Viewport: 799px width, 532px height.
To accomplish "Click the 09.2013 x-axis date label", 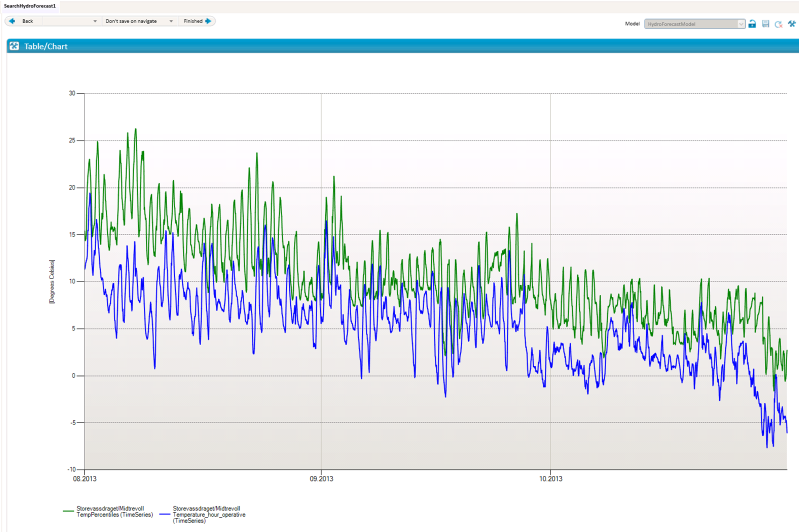I will pos(321,477).
